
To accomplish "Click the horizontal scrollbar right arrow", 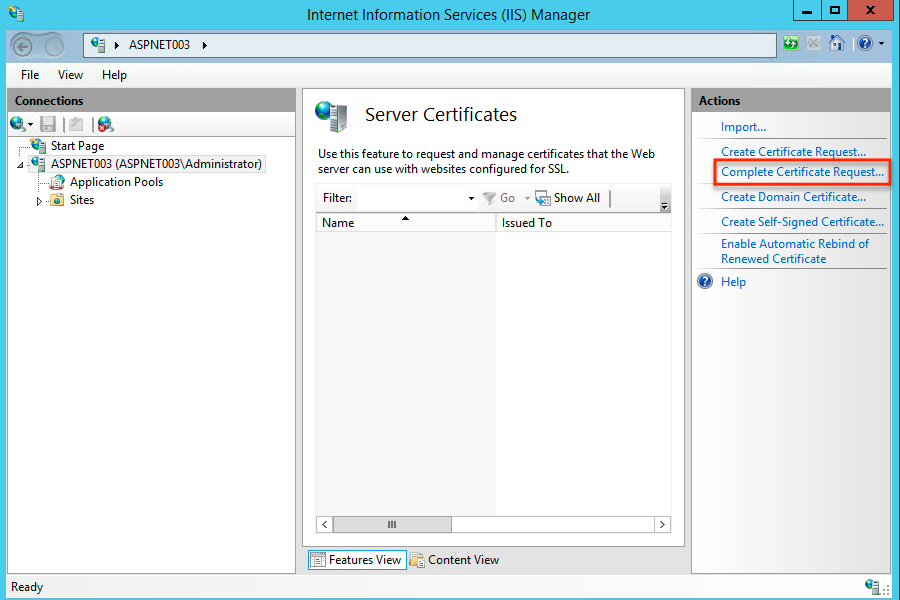I will click(x=662, y=524).
